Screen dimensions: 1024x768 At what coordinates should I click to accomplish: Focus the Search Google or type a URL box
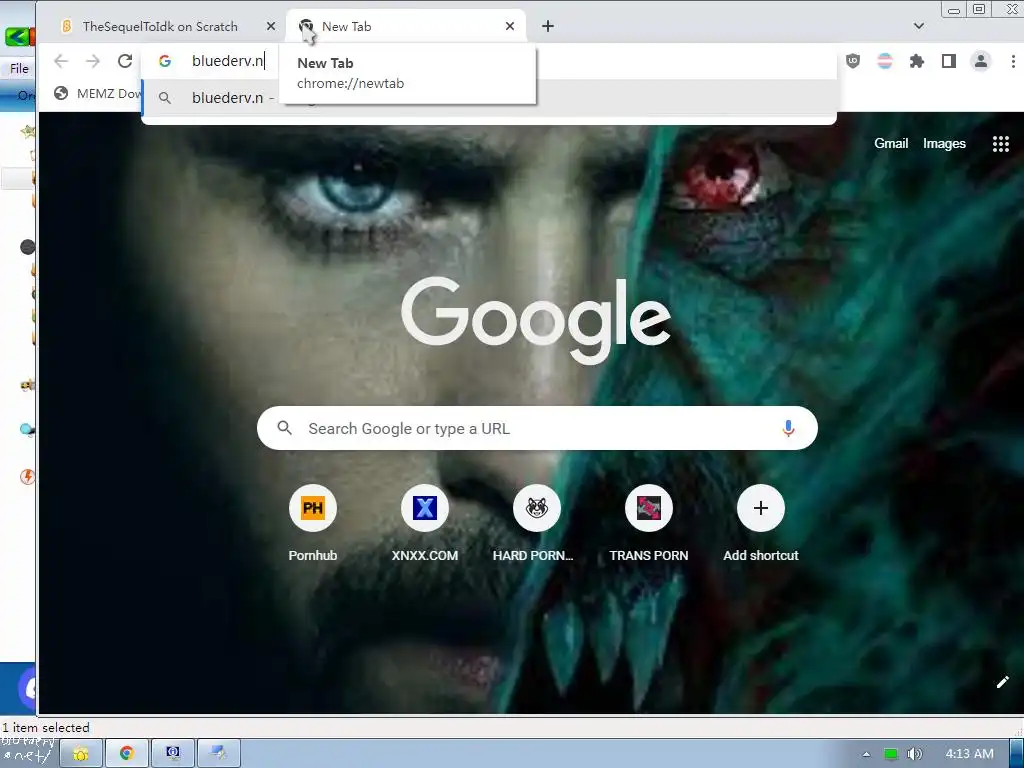537,428
